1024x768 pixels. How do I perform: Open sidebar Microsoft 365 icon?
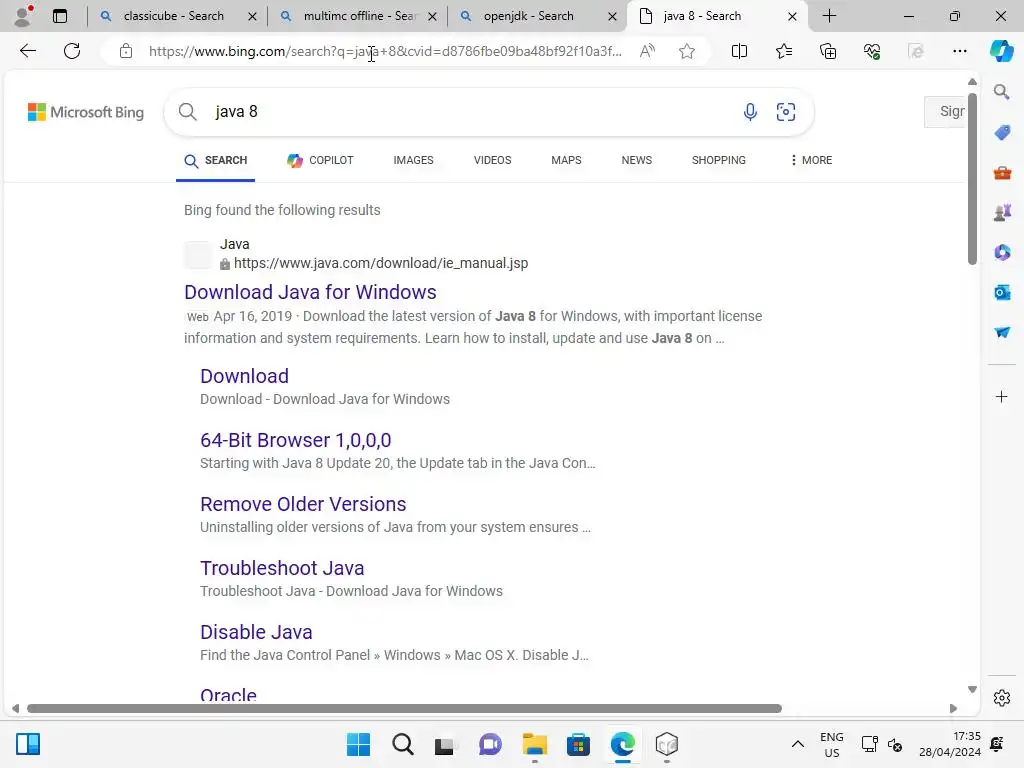1002,252
